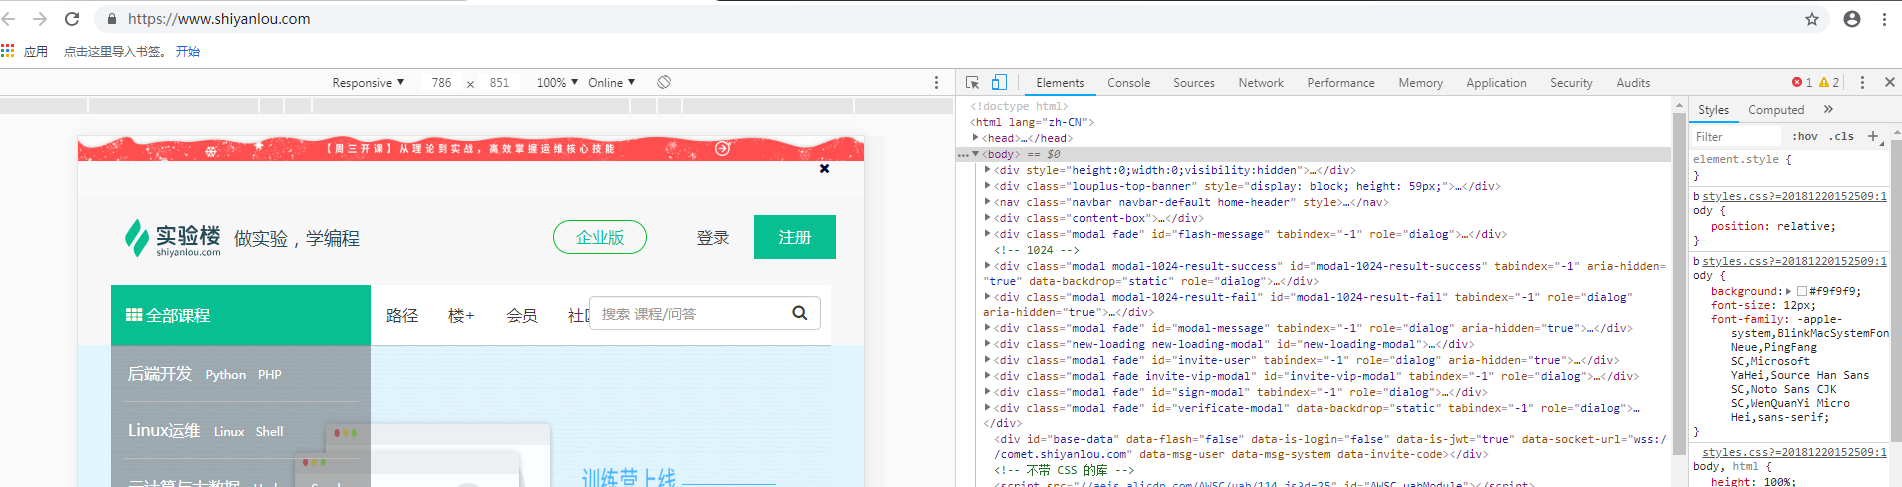Open the Performance tab
1902x487 pixels.
(x=1341, y=83)
